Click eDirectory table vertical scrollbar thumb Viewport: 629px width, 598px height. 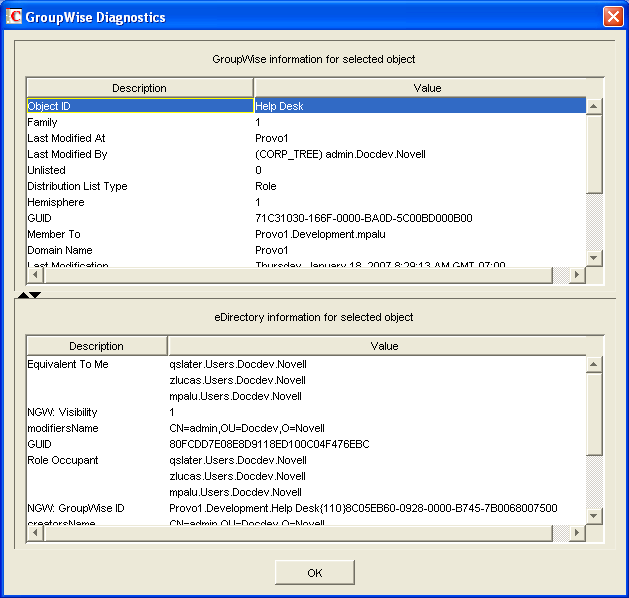pyautogui.click(x=594, y=414)
